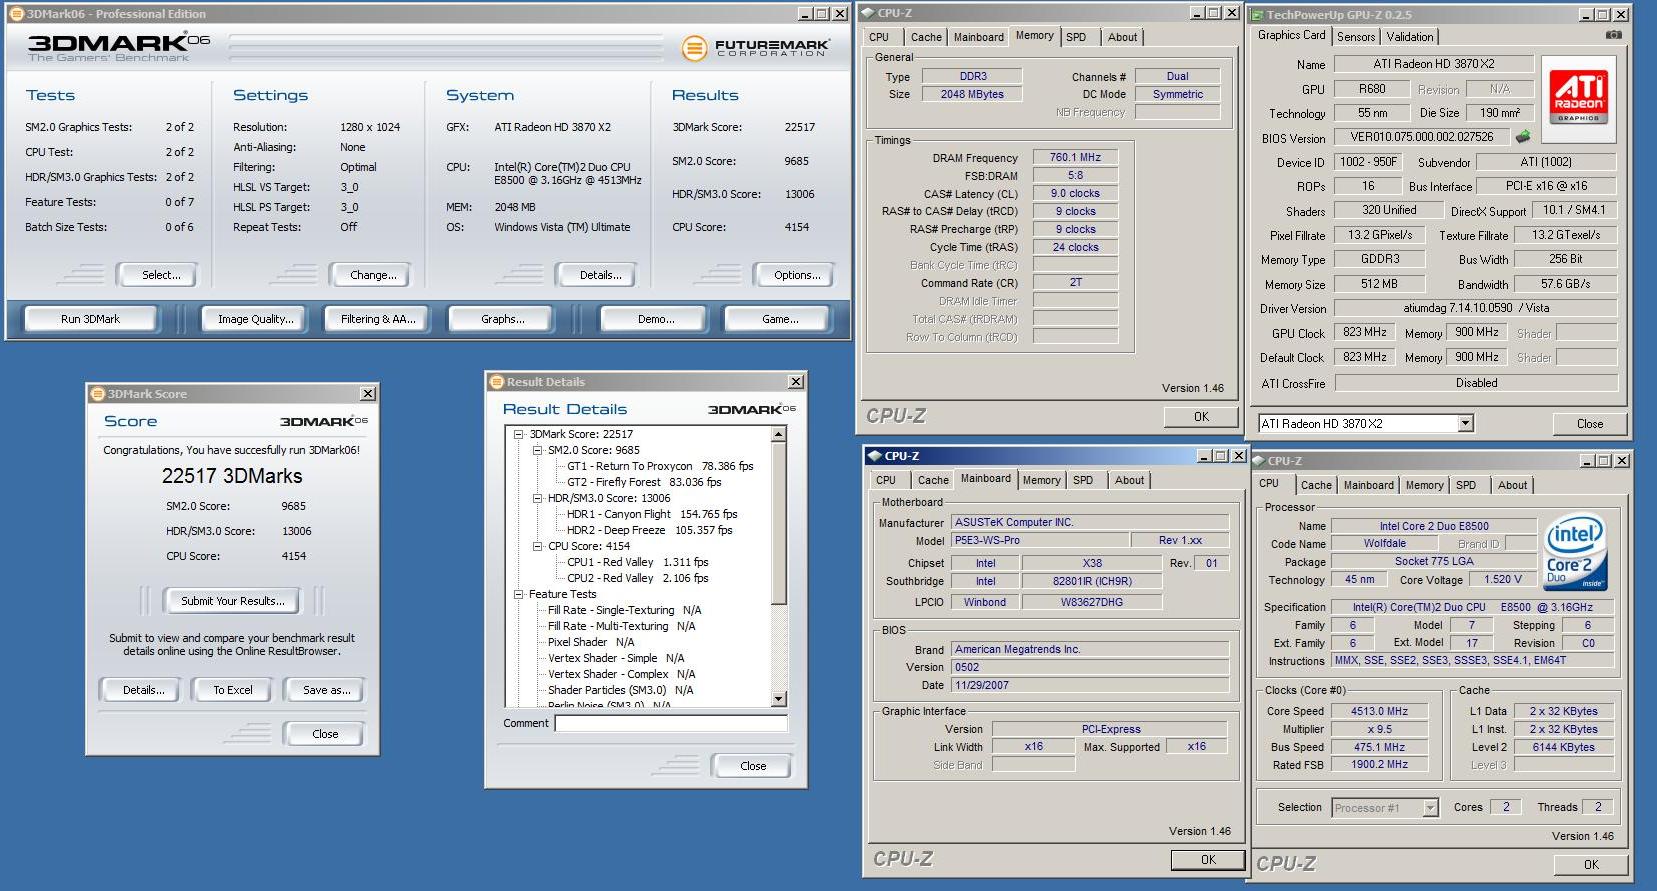The height and width of the screenshot is (891, 1657).
Task: Collapse the CPU Score tree node
Action: [x=537, y=546]
